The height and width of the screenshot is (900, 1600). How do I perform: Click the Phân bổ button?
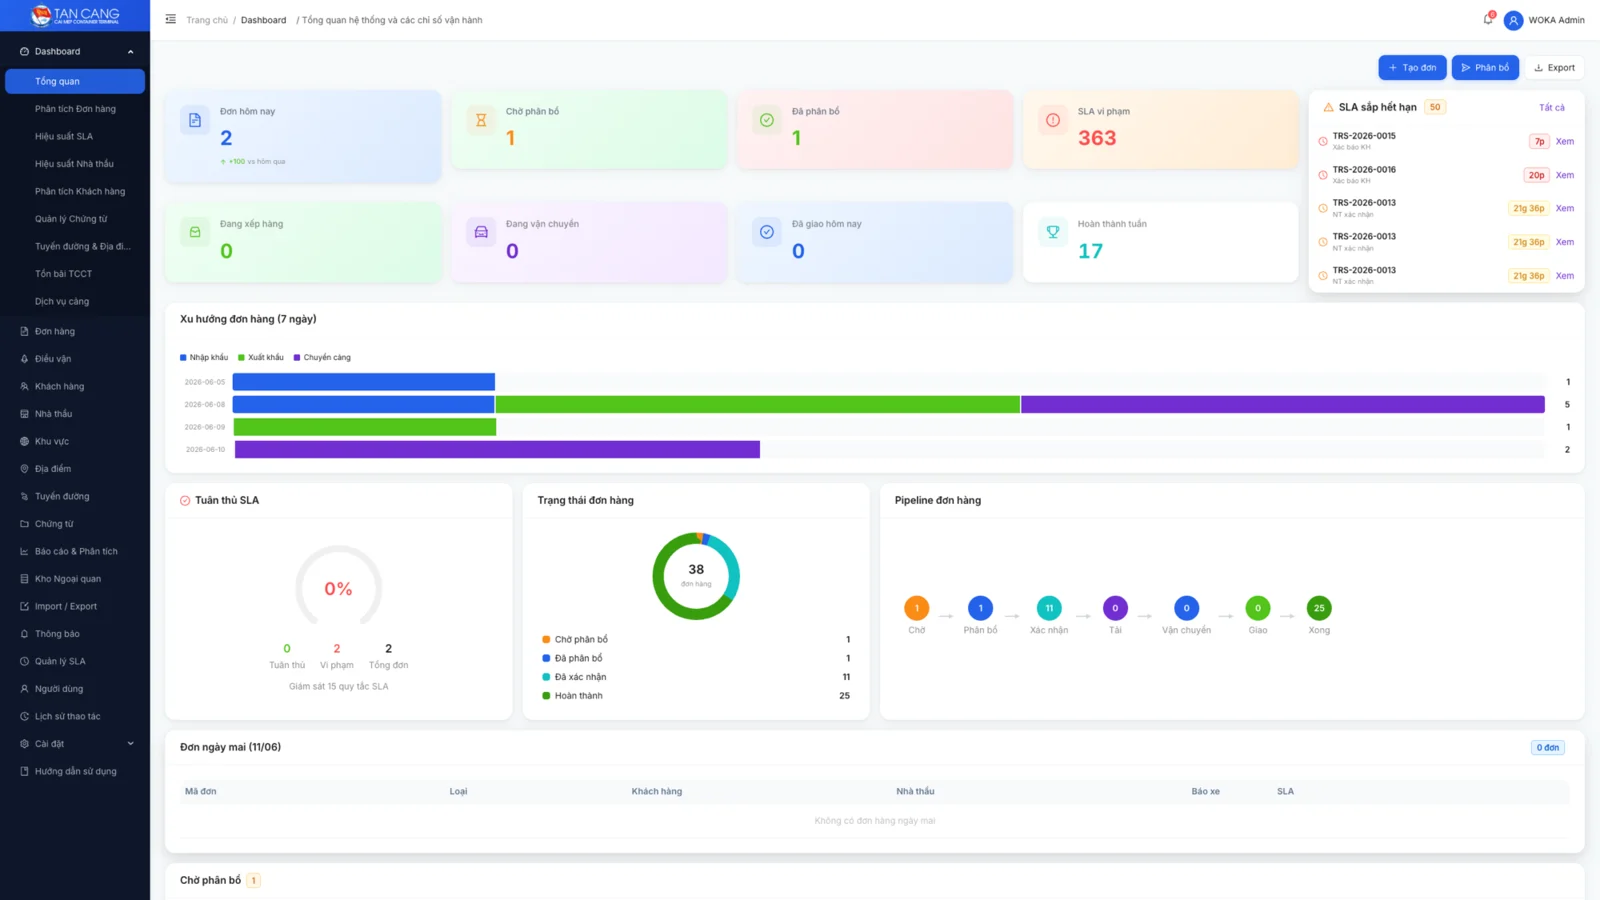point(1485,67)
